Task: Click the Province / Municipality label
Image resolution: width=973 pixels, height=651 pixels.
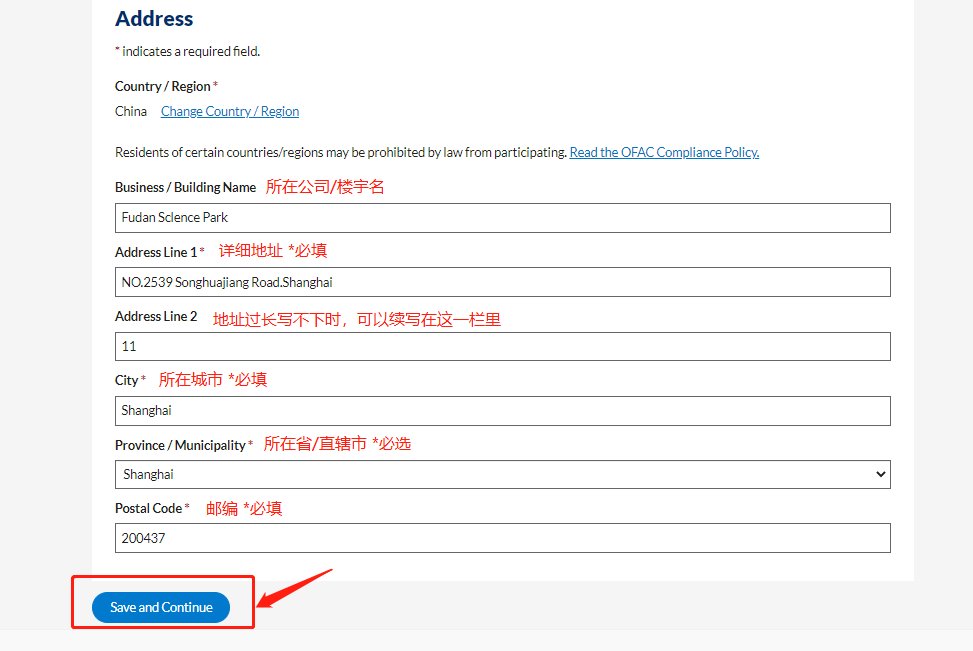Action: click(180, 445)
